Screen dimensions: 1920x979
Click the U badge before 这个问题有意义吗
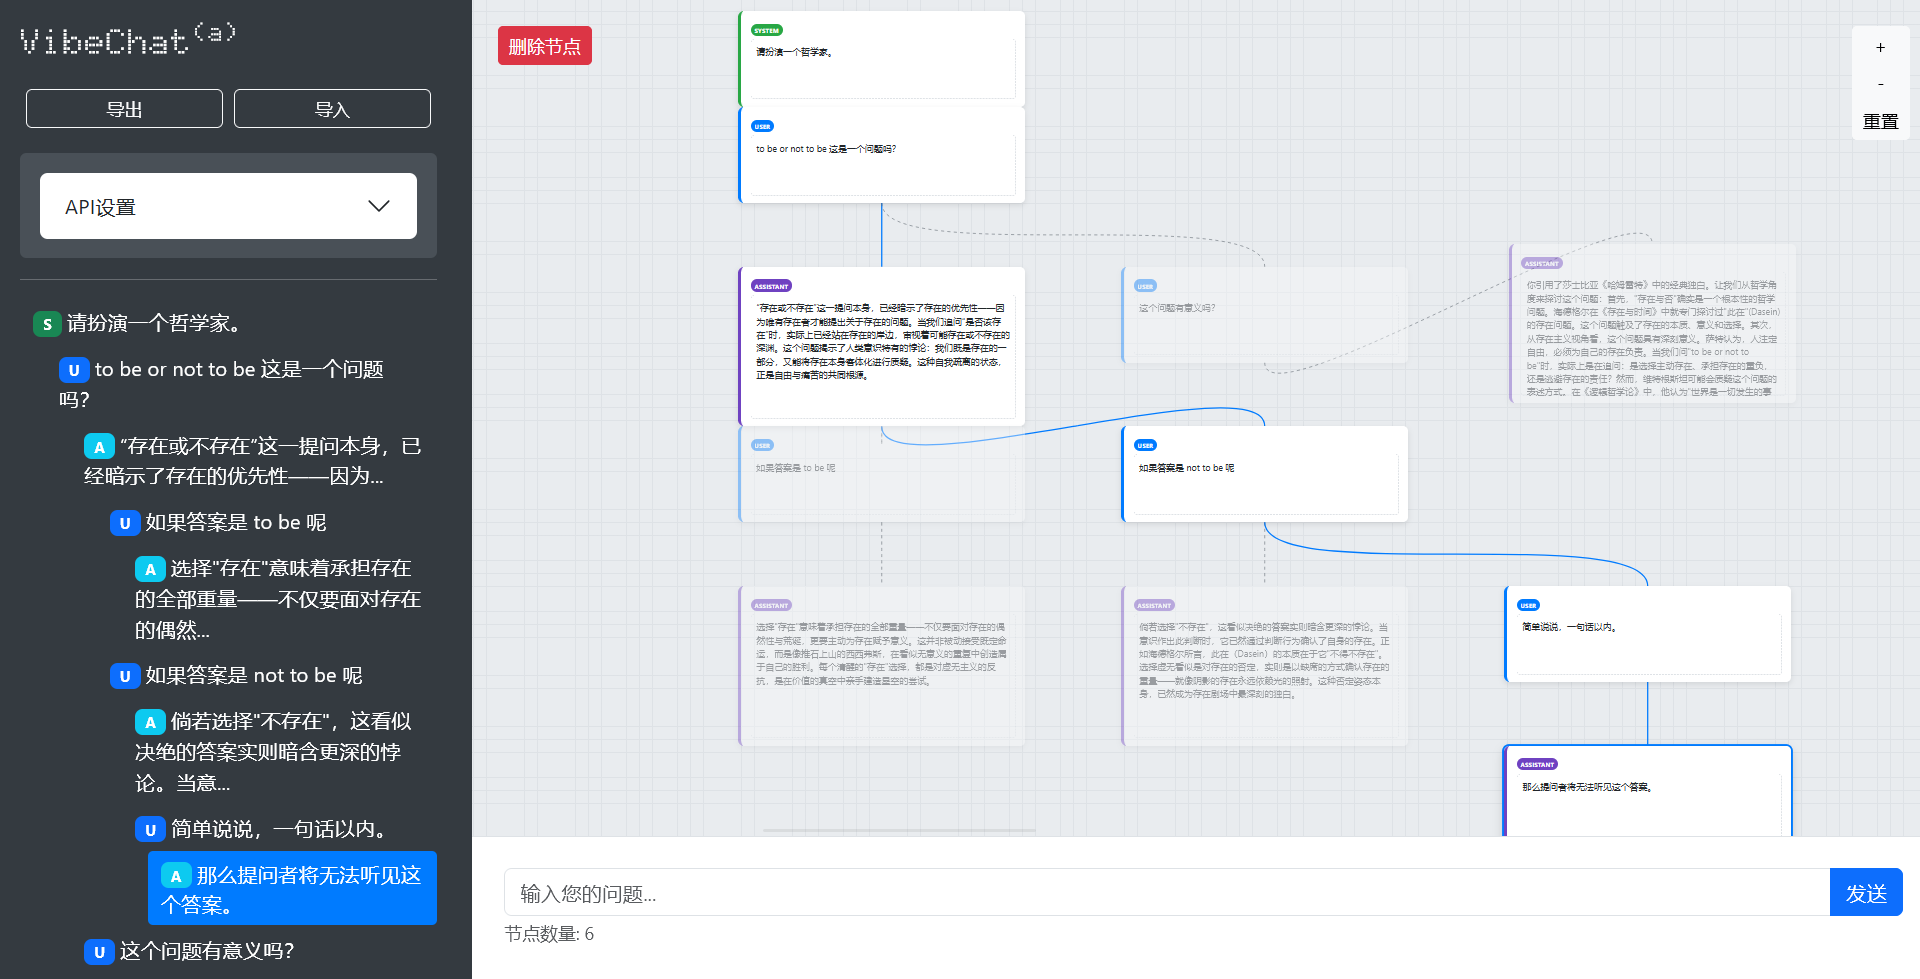point(99,952)
